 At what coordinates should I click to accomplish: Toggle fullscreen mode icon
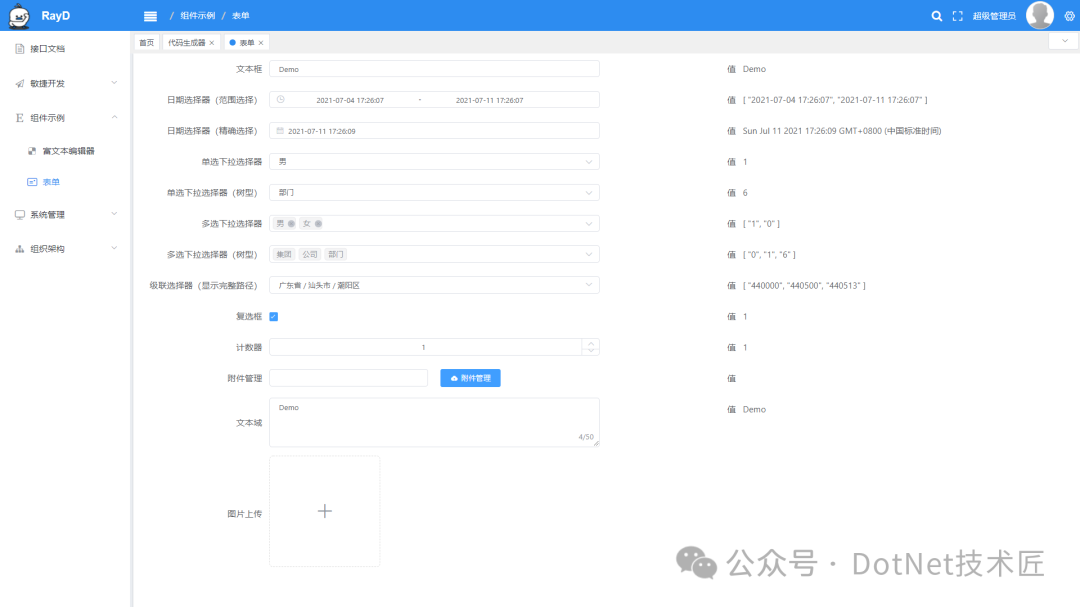957,16
